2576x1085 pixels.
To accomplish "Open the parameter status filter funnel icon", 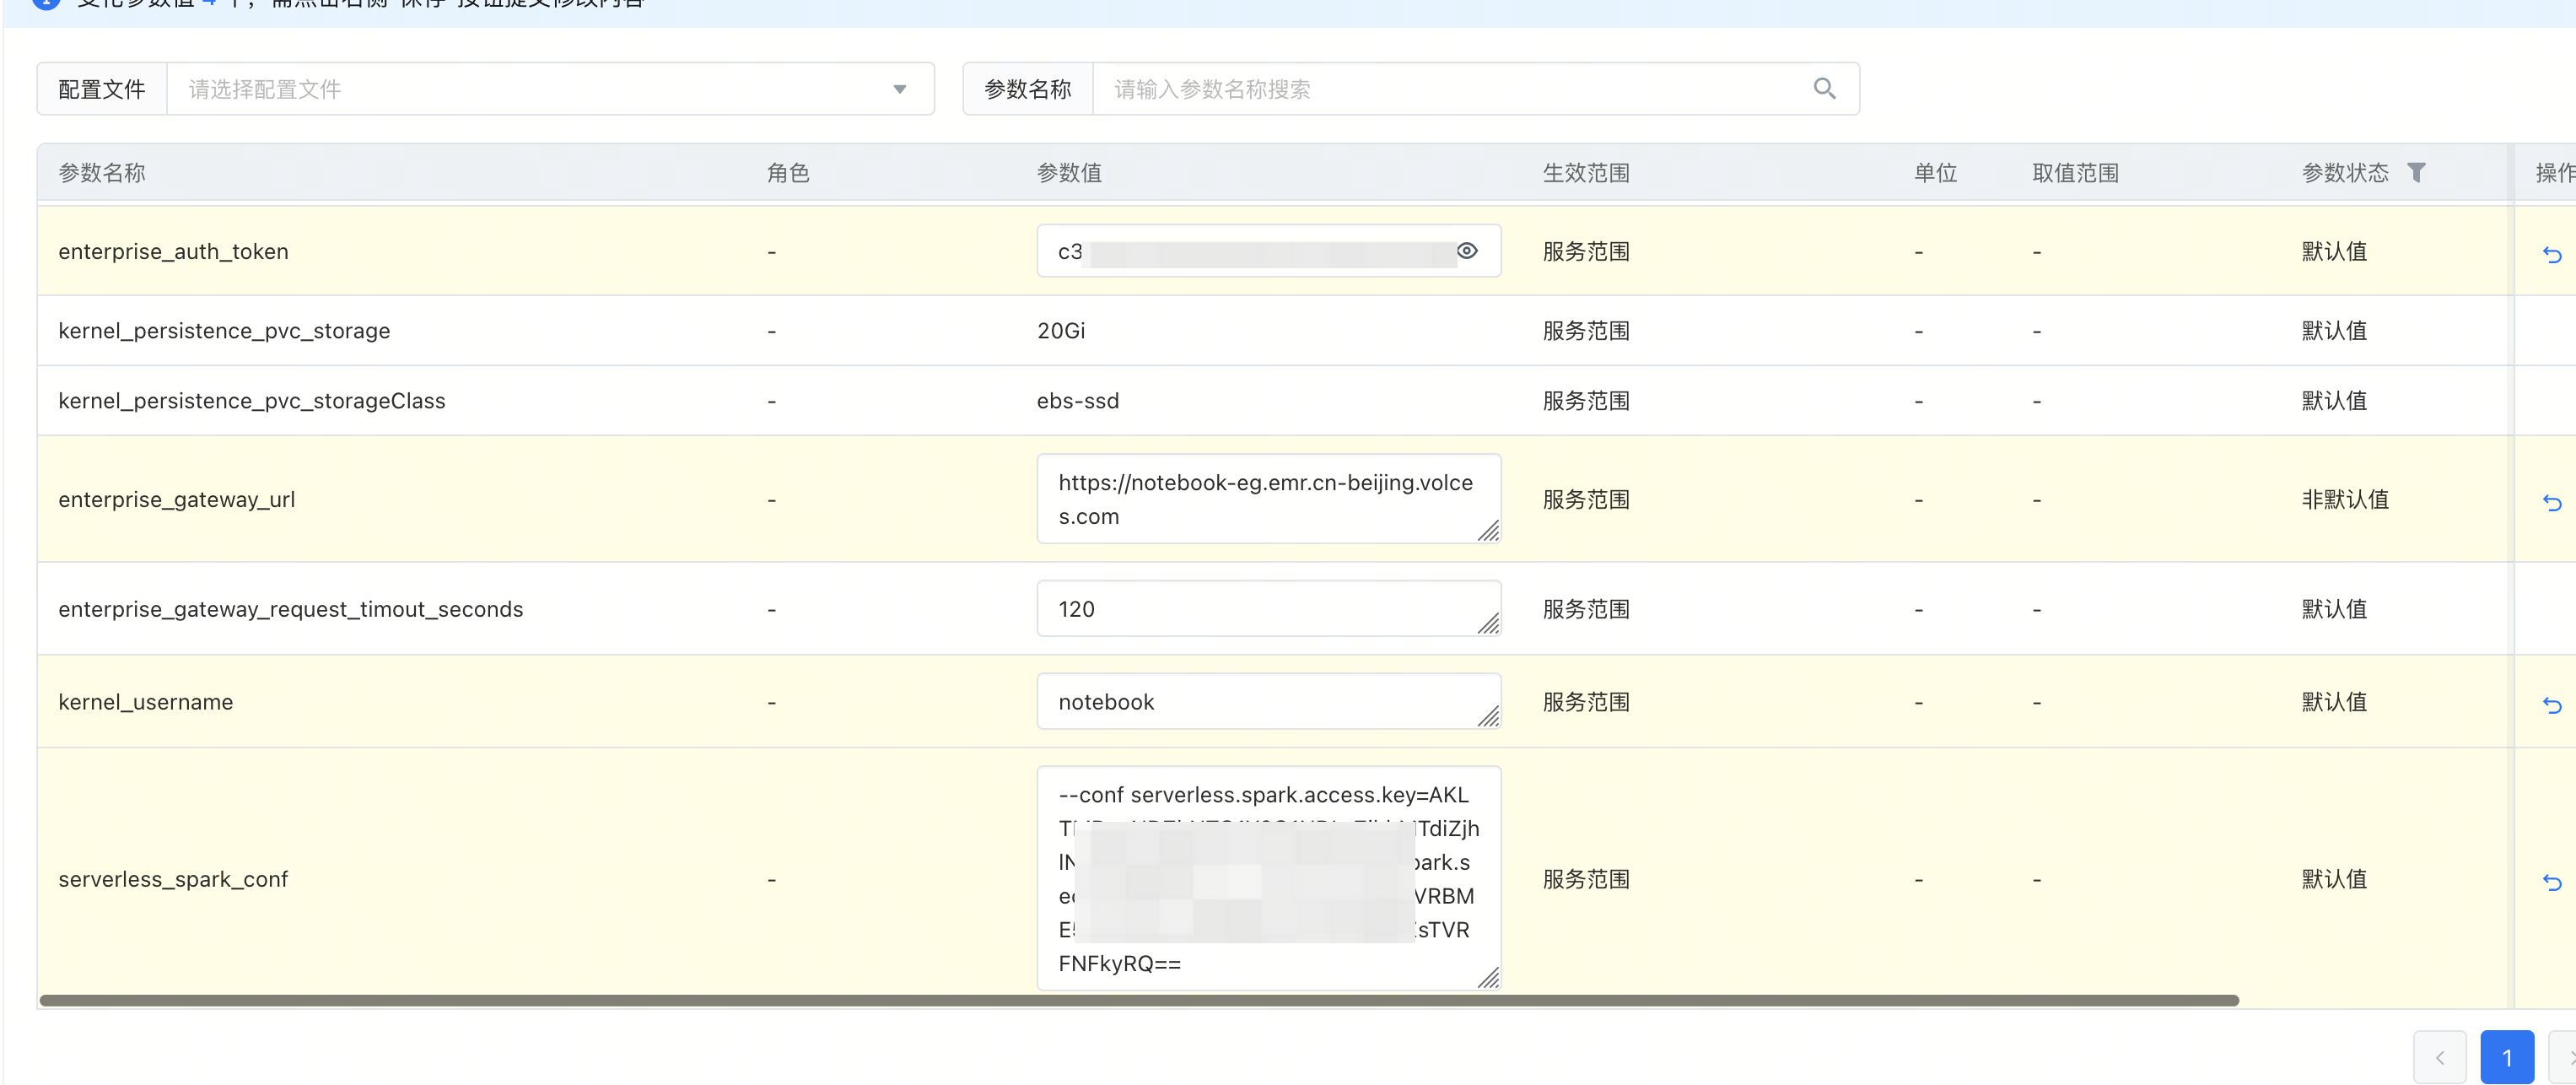I will [x=2416, y=173].
